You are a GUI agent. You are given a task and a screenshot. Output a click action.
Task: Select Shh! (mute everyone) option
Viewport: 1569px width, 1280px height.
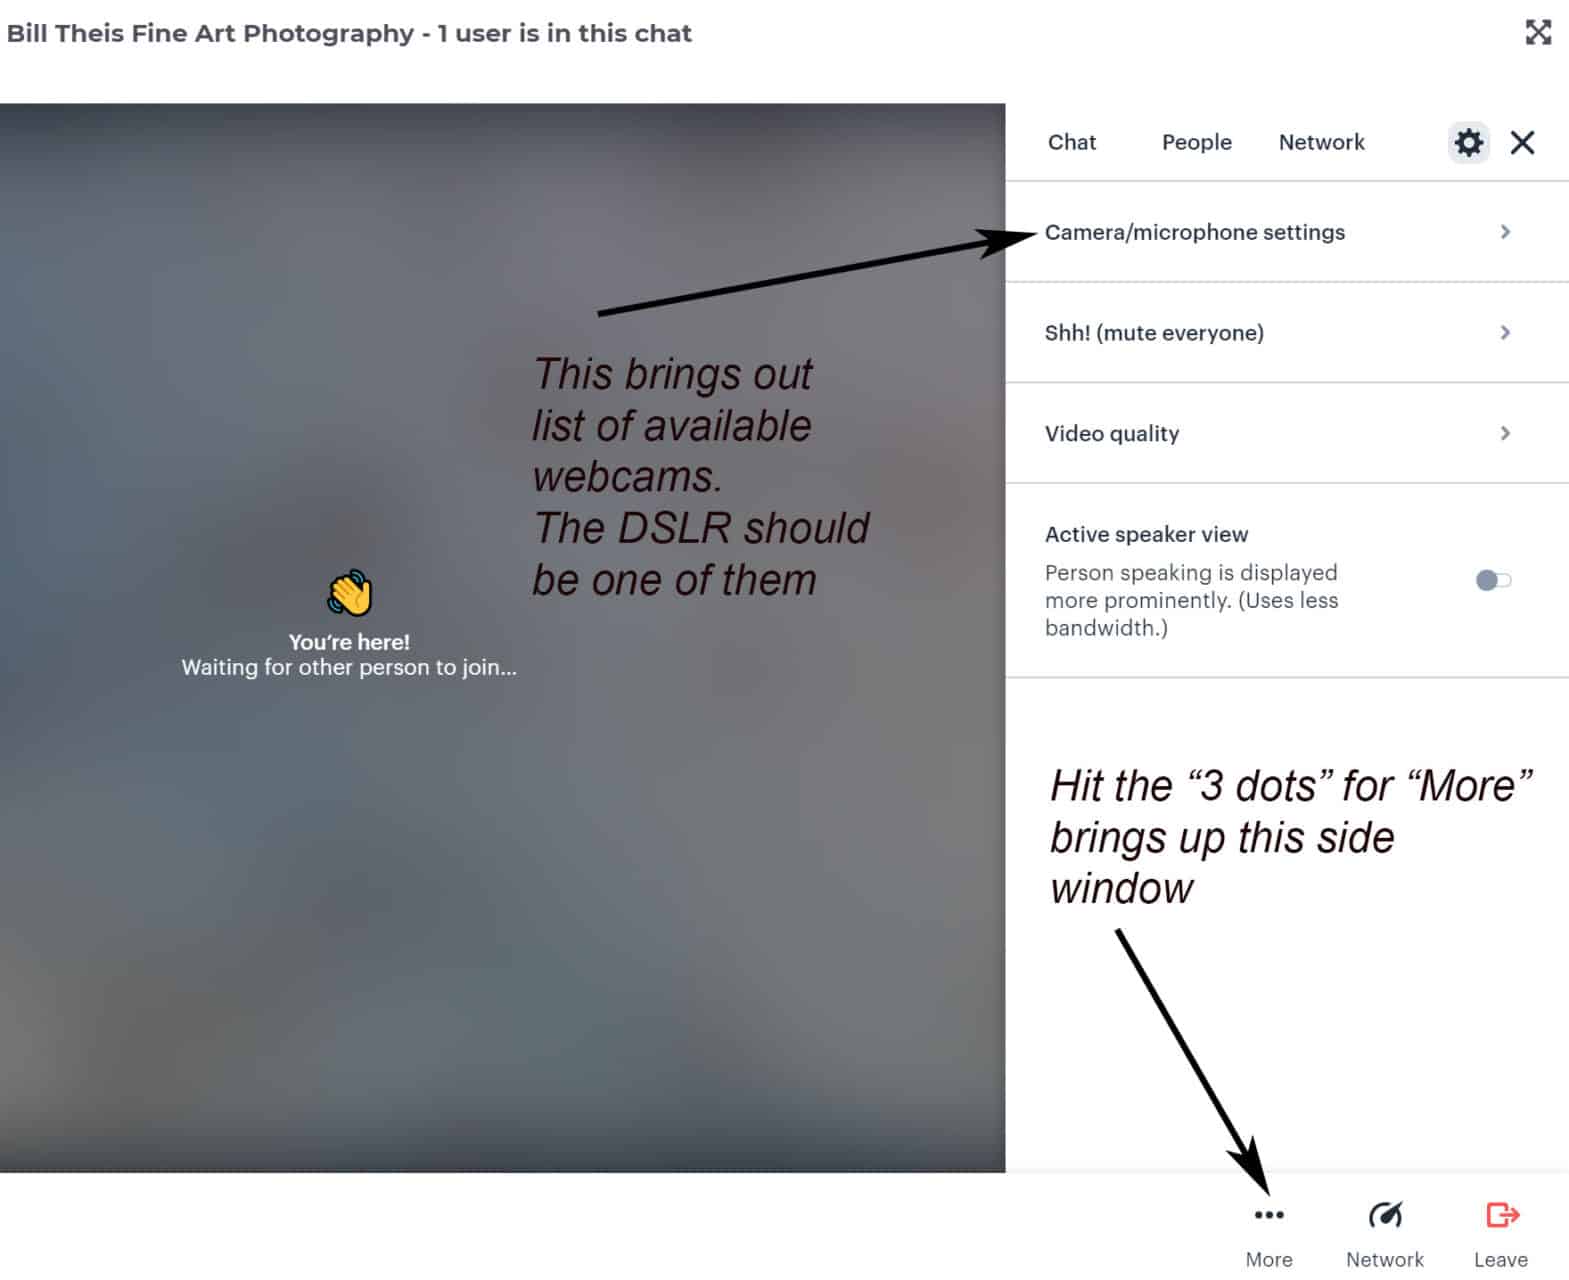point(1287,332)
